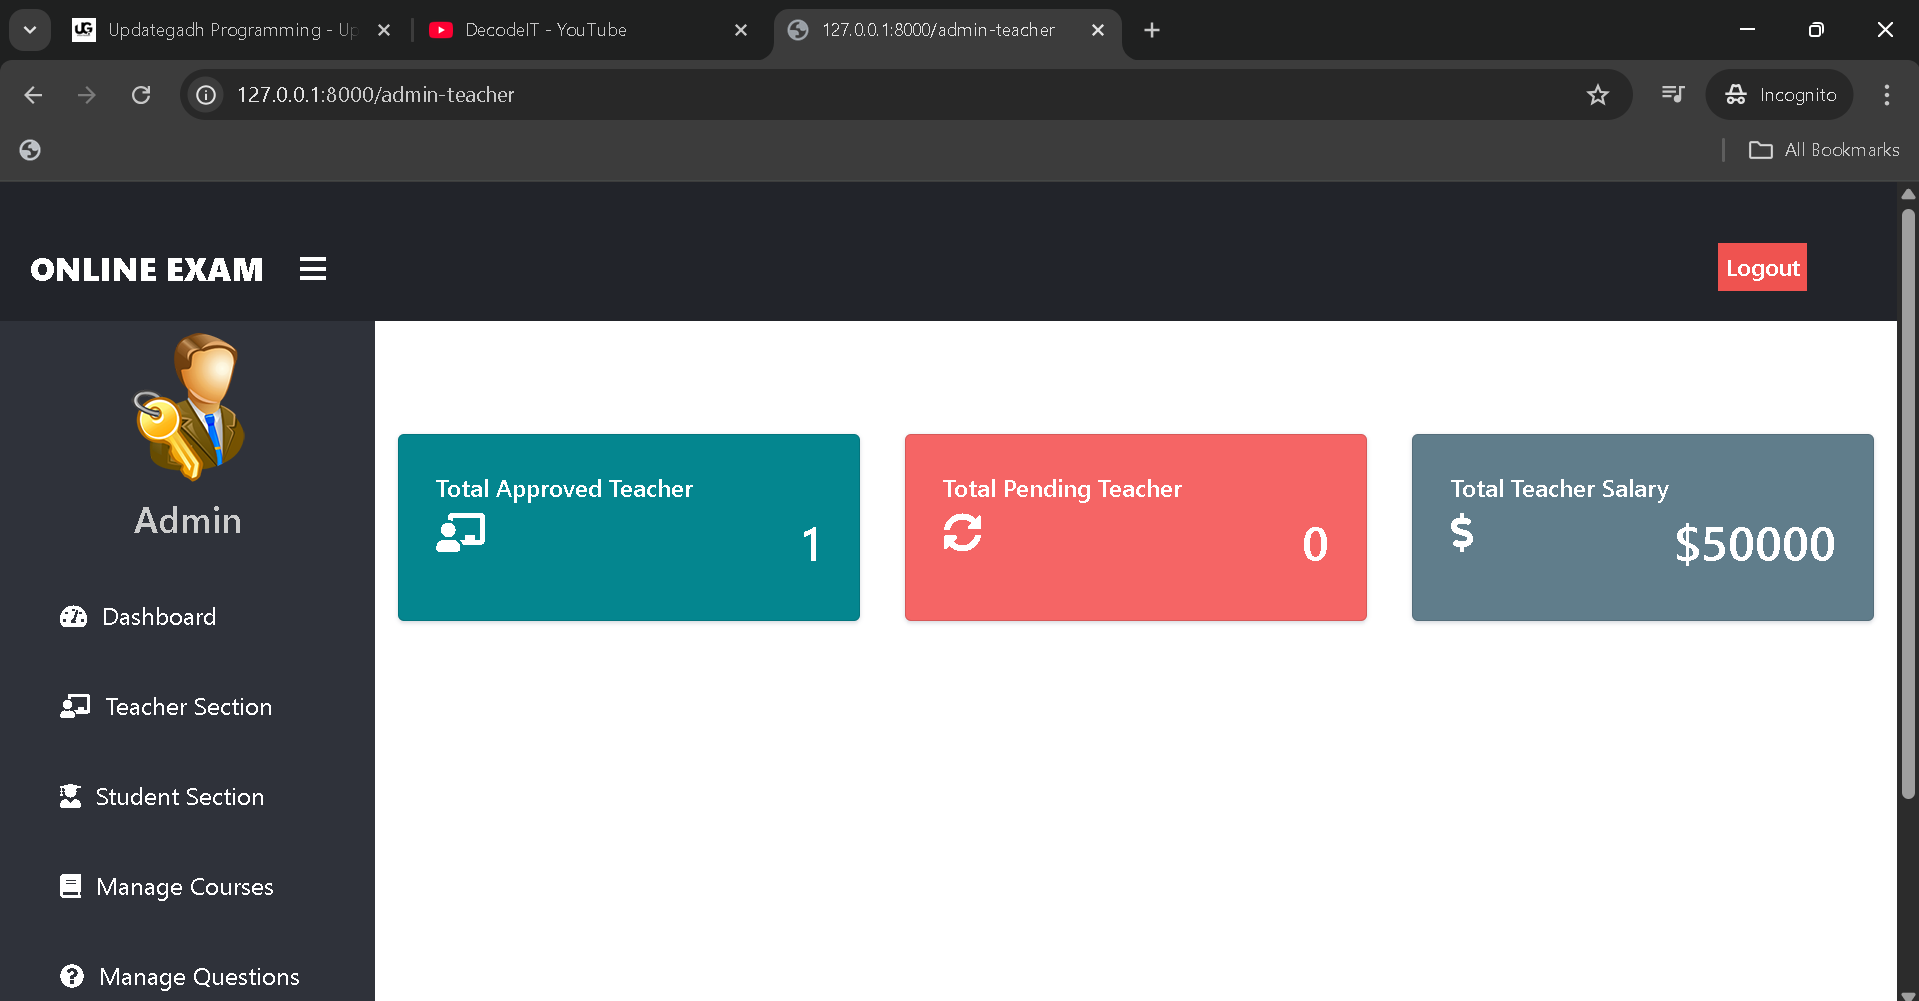Click the Logout button
Screen dimensions: 1919x1001
[1761, 268]
